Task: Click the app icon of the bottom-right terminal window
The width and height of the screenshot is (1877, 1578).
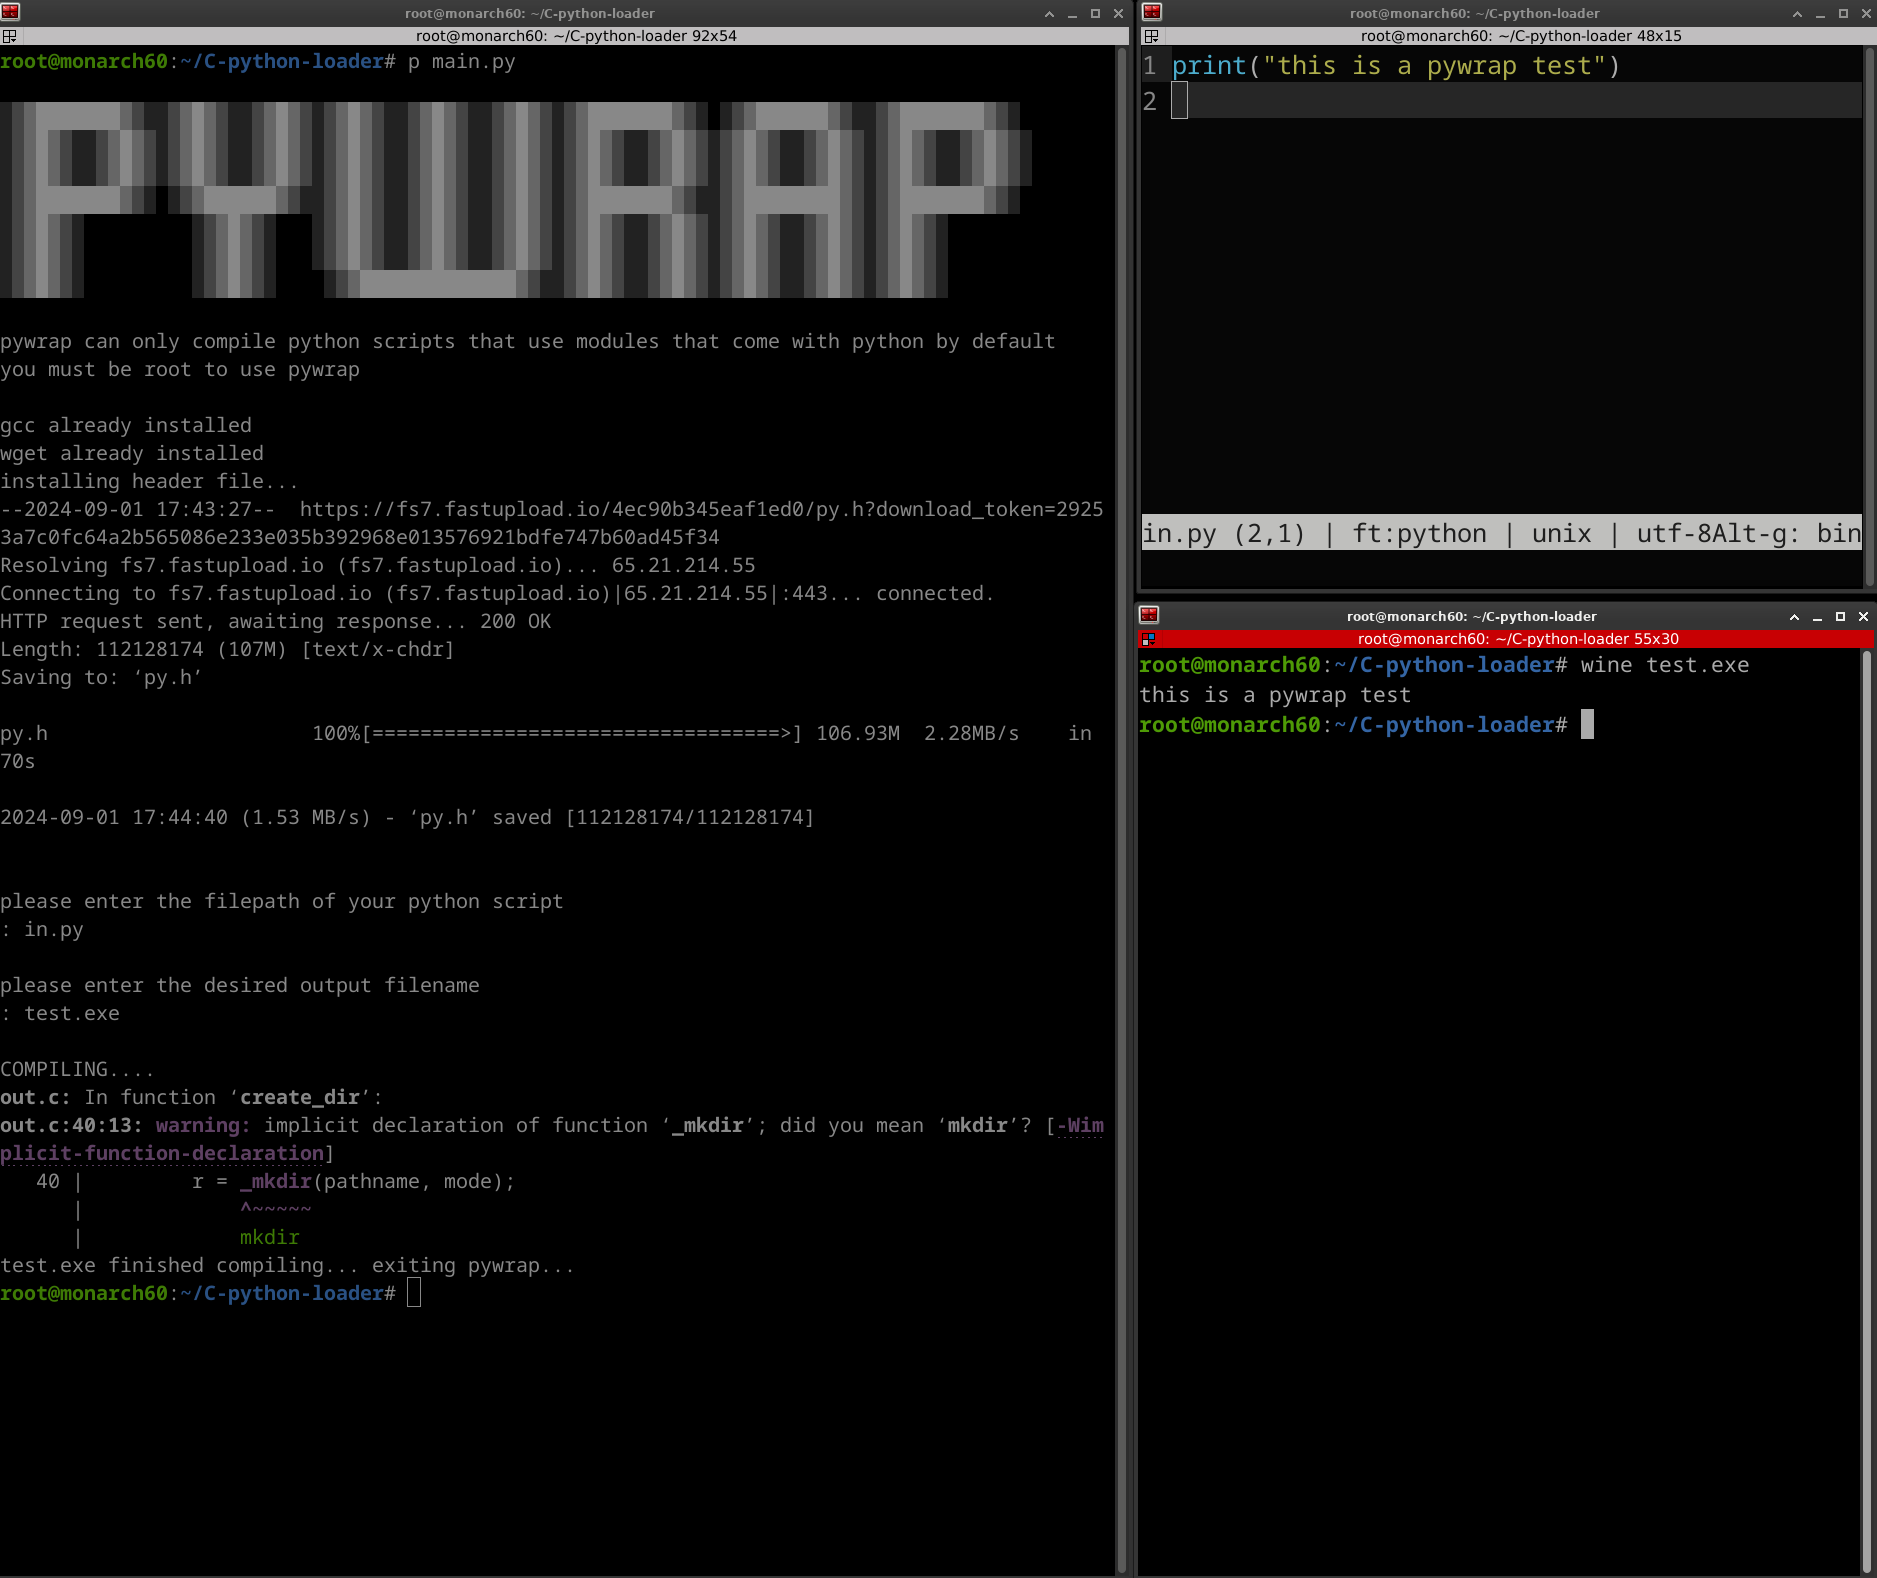Action: [1149, 615]
